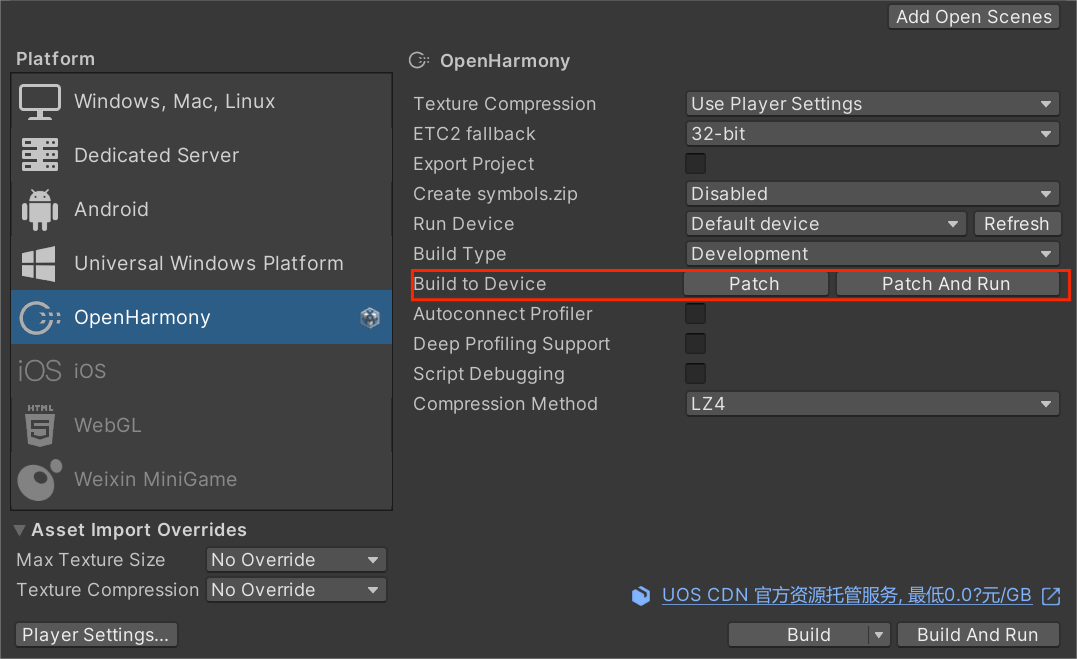Toggle Autoconnect Profiler on
This screenshot has width=1077, height=659.
pyautogui.click(x=694, y=313)
